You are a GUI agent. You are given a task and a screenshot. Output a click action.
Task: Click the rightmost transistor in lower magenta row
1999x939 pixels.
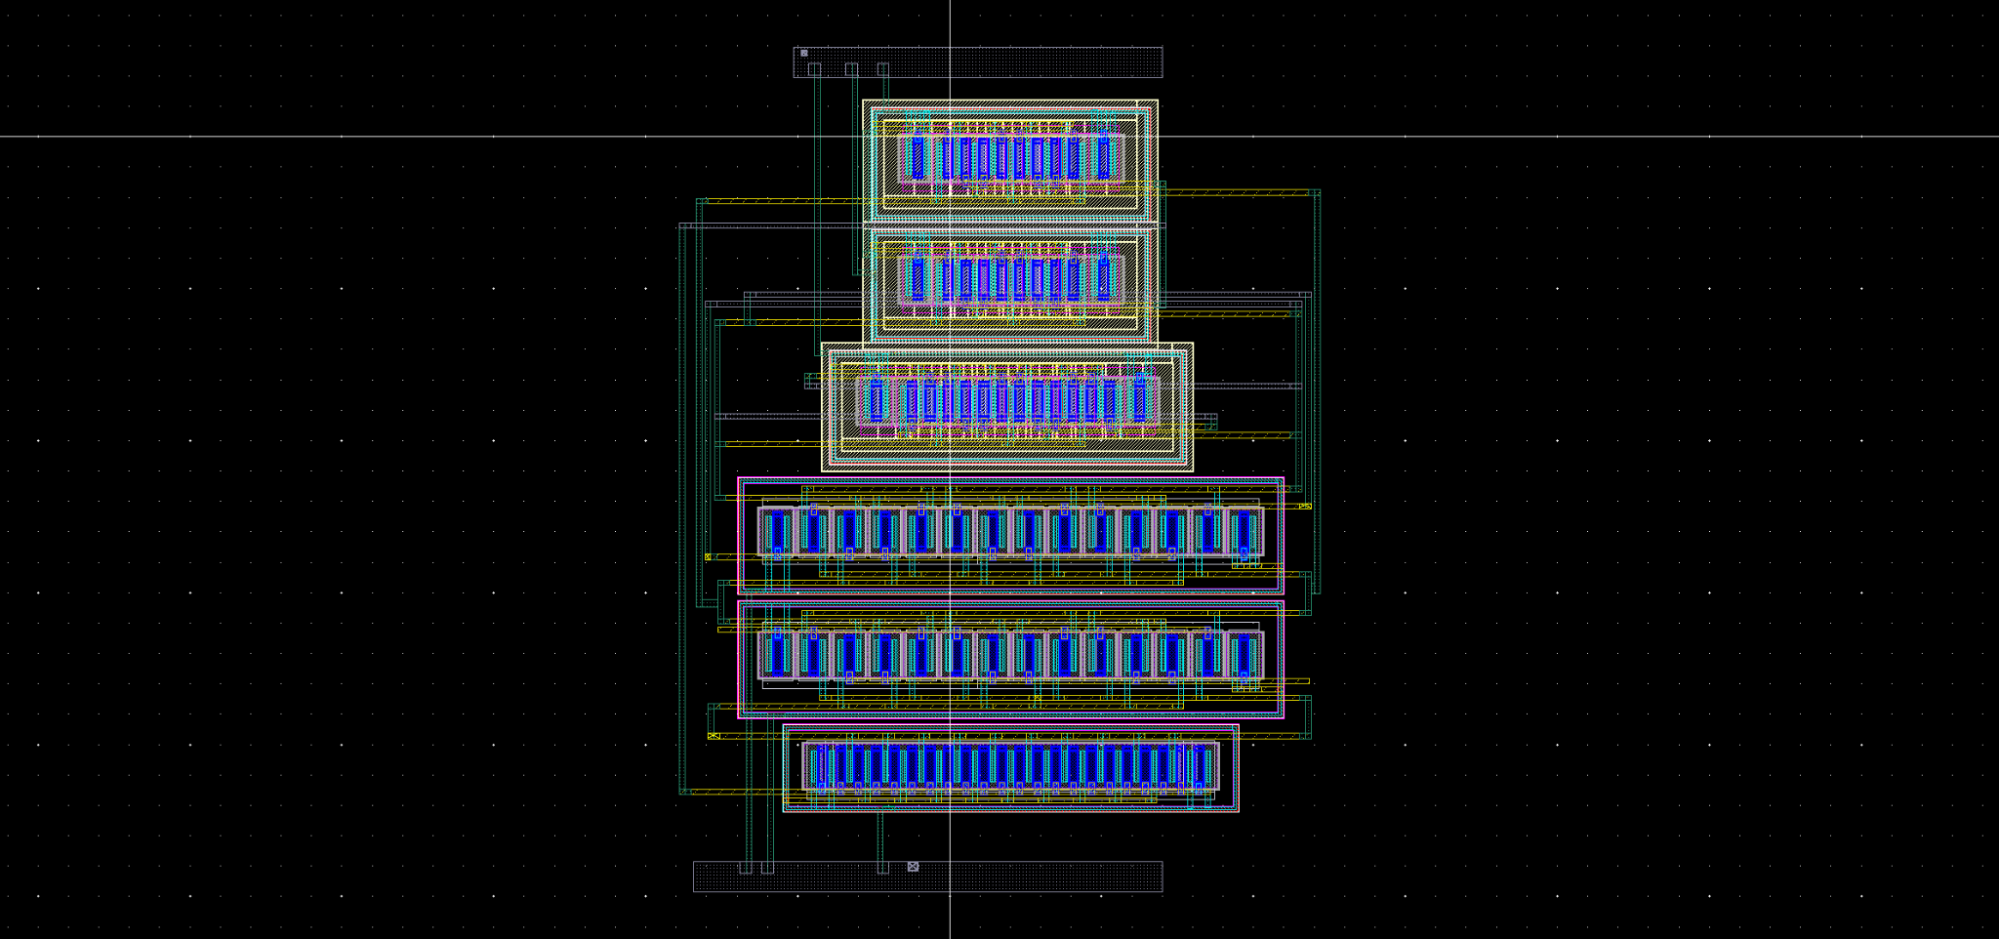pyautogui.click(x=1244, y=655)
